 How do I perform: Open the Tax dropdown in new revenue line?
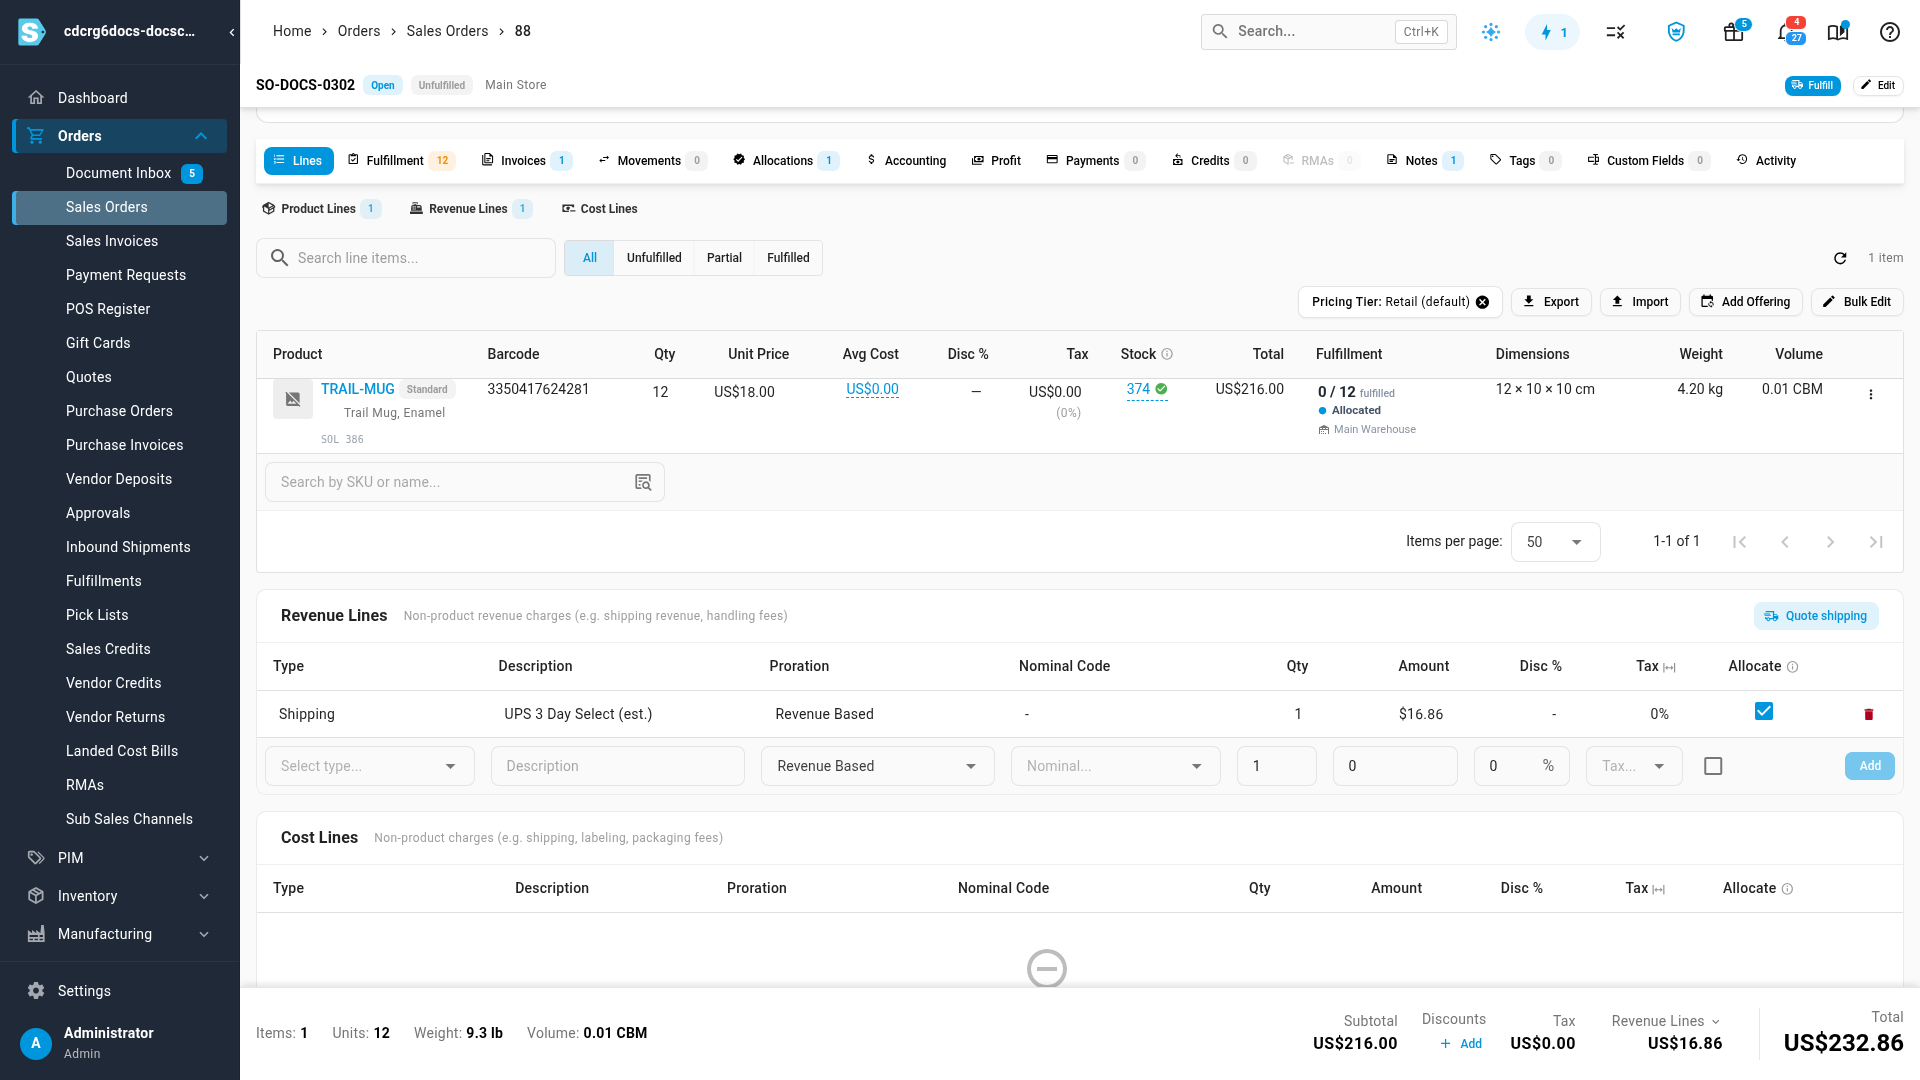point(1634,766)
